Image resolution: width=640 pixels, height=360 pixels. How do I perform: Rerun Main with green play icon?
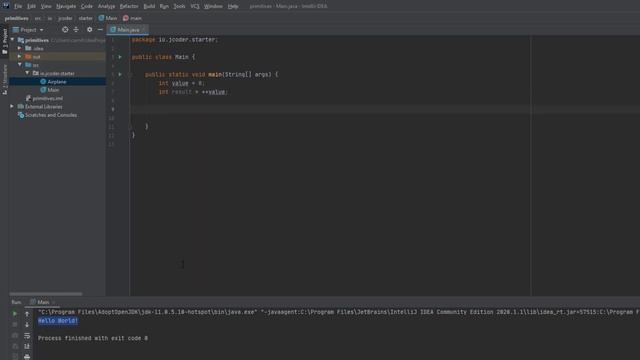tap(15, 314)
